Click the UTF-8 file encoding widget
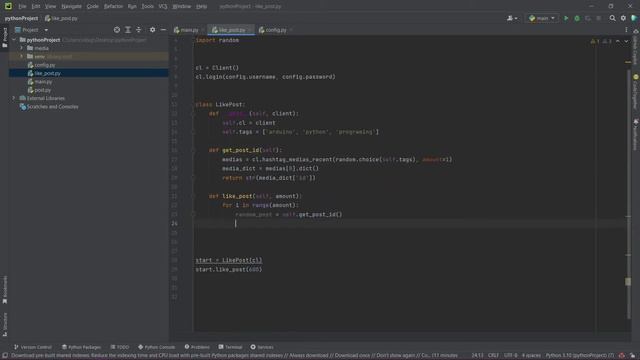This screenshot has height=360, width=640. coord(511,356)
